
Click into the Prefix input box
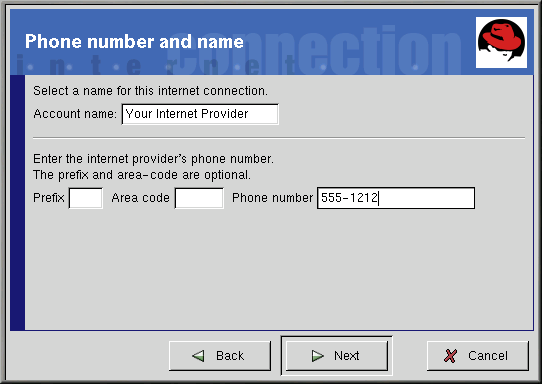86,198
